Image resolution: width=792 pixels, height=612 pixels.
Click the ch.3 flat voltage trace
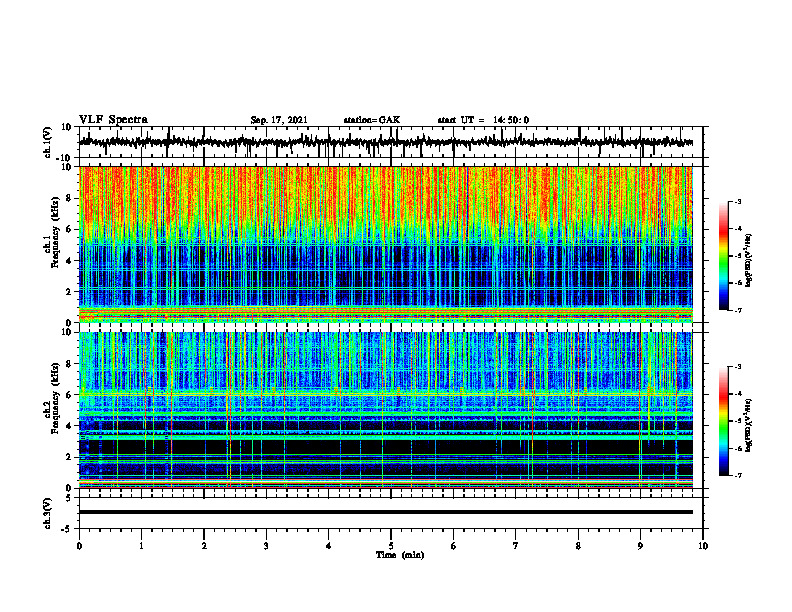[x=386, y=512]
